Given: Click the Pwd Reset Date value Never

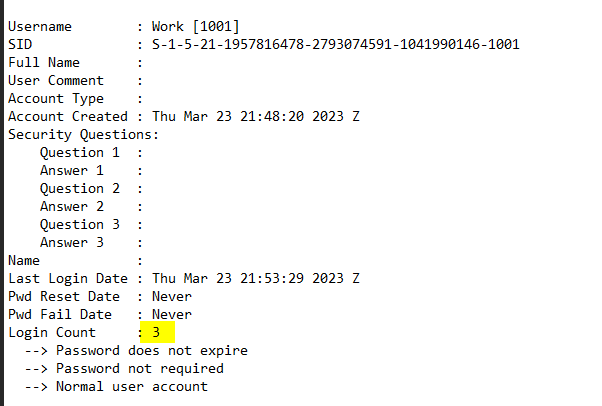Looking at the screenshot, I should coord(172,296).
